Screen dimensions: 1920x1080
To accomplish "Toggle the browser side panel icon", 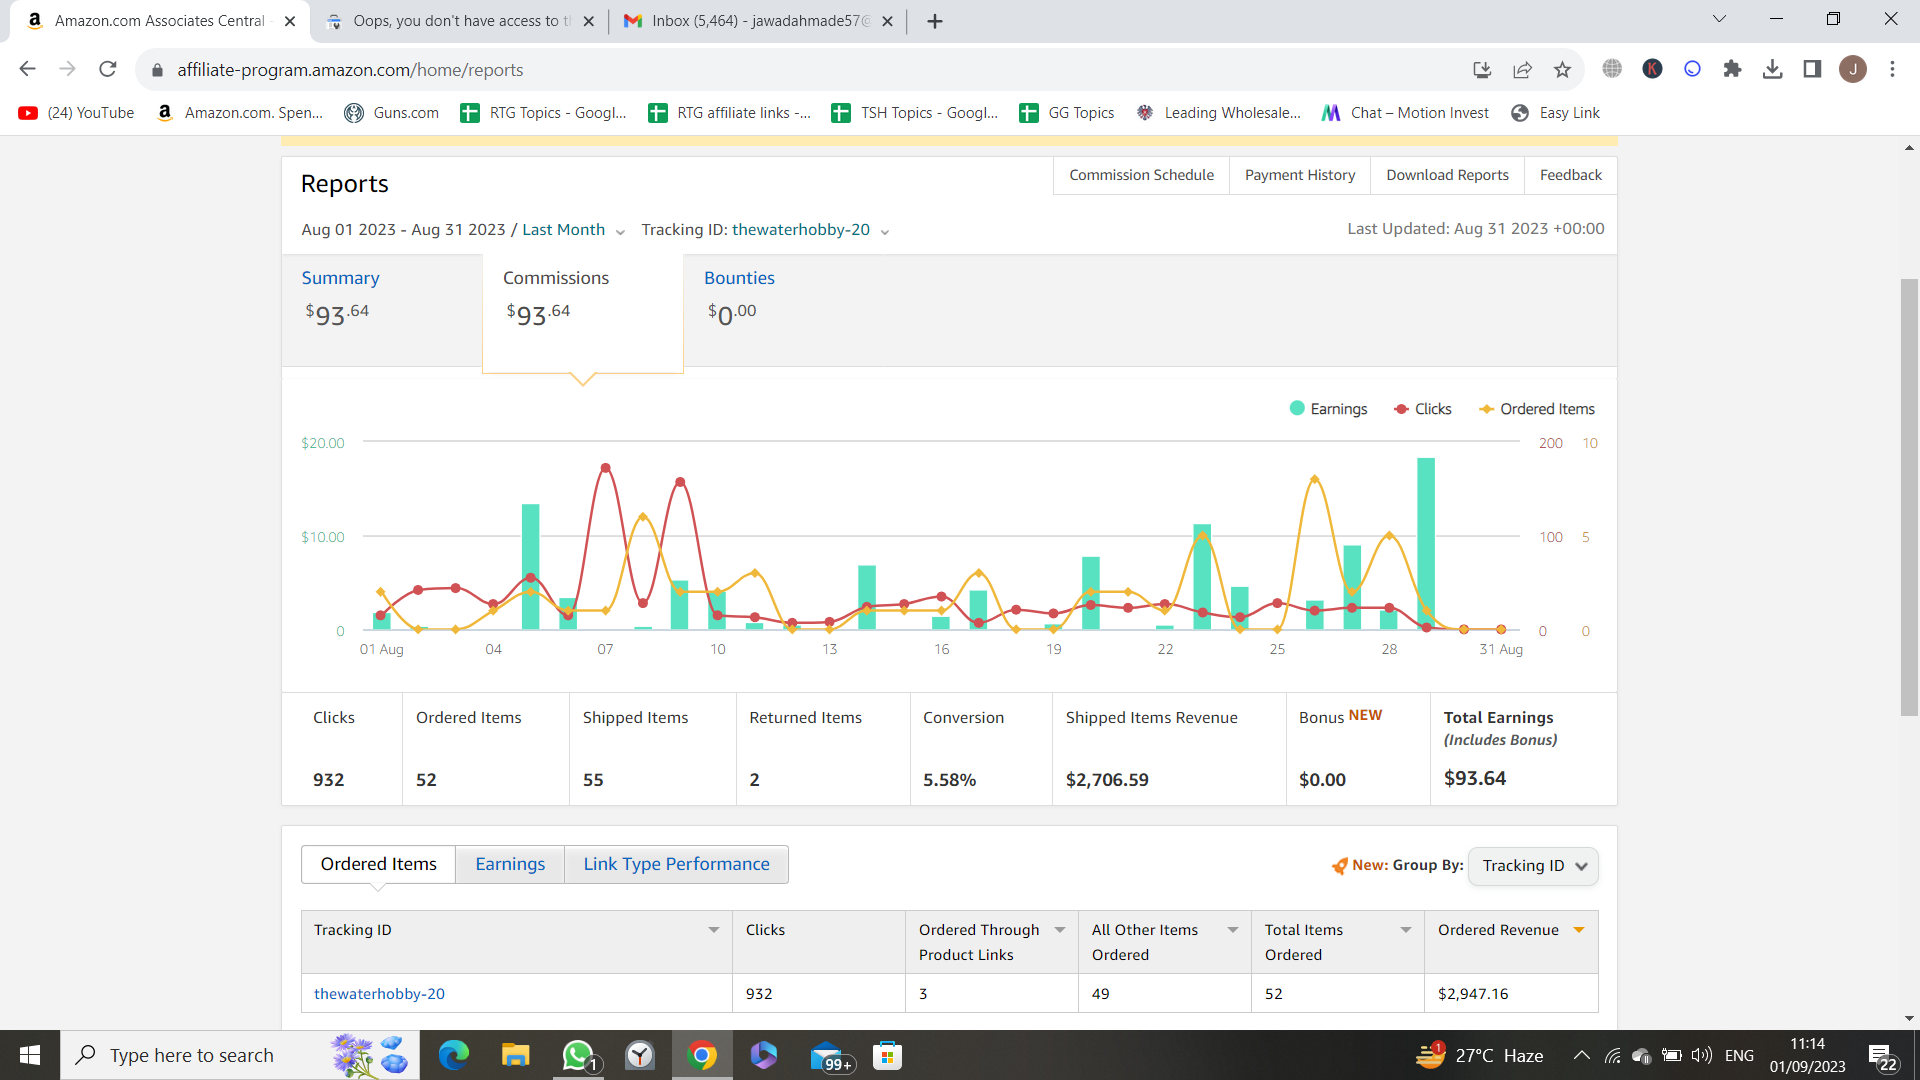I will tap(1812, 69).
